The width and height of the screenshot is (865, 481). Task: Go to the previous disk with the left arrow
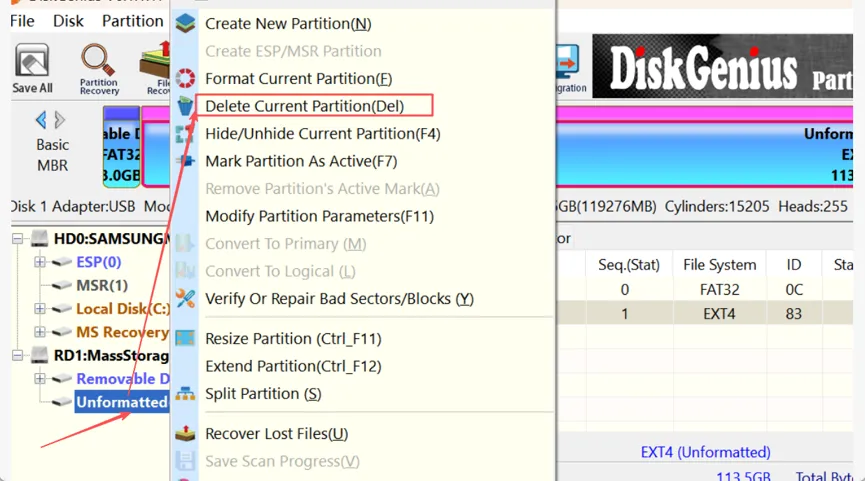[x=41, y=120]
